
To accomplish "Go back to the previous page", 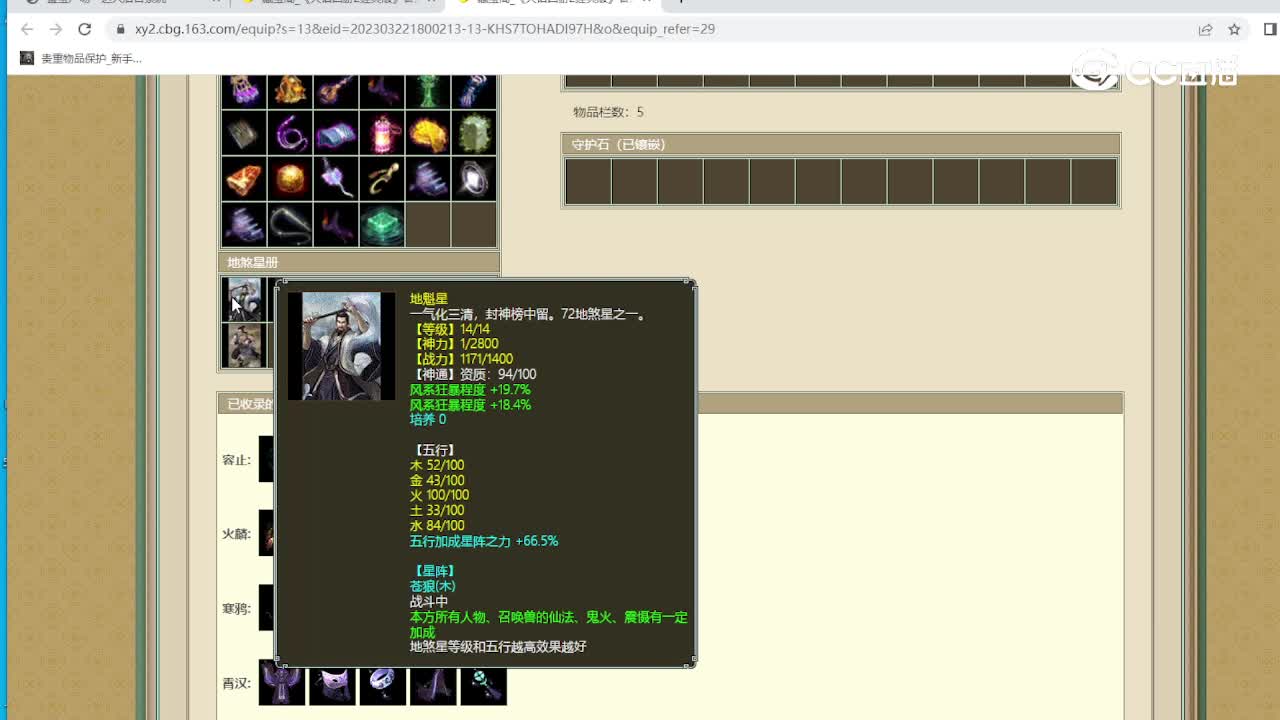I will pyautogui.click(x=27, y=29).
